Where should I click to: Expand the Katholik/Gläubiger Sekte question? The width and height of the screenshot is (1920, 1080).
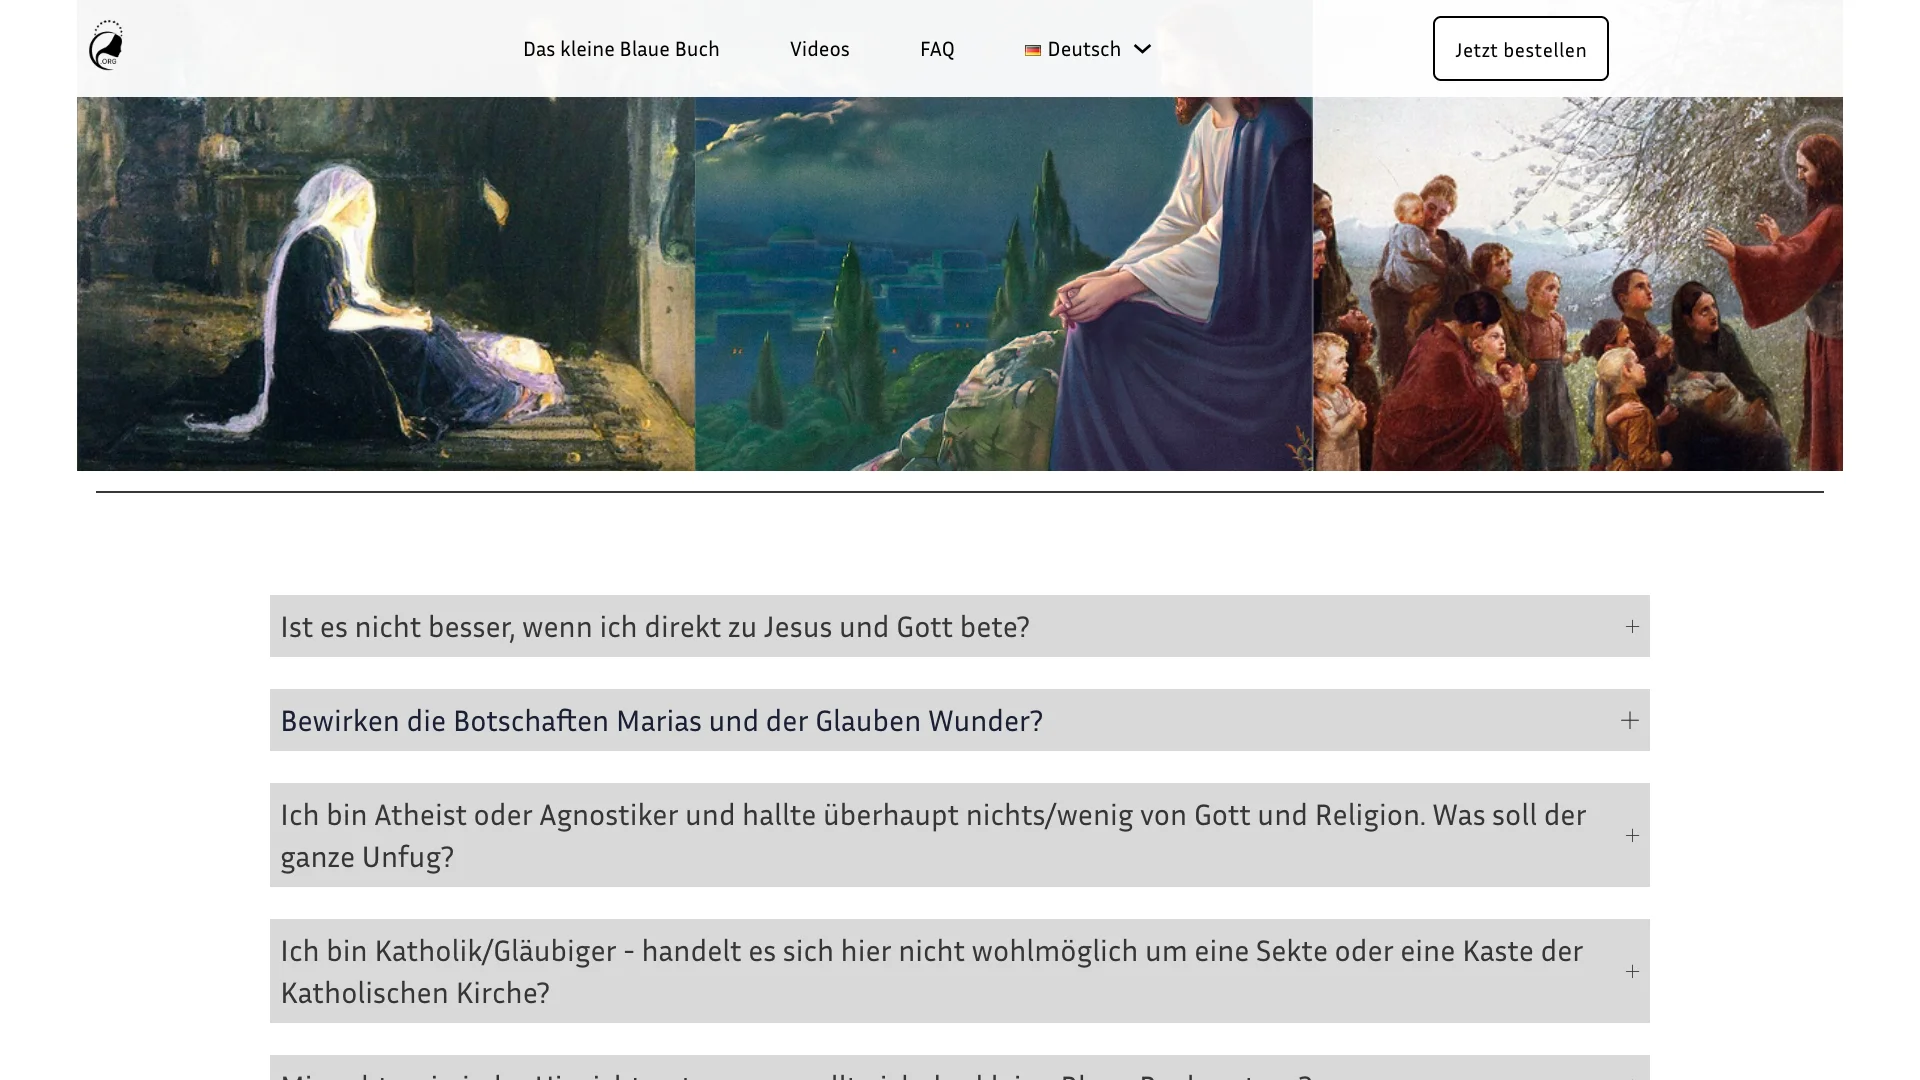[x=959, y=971]
